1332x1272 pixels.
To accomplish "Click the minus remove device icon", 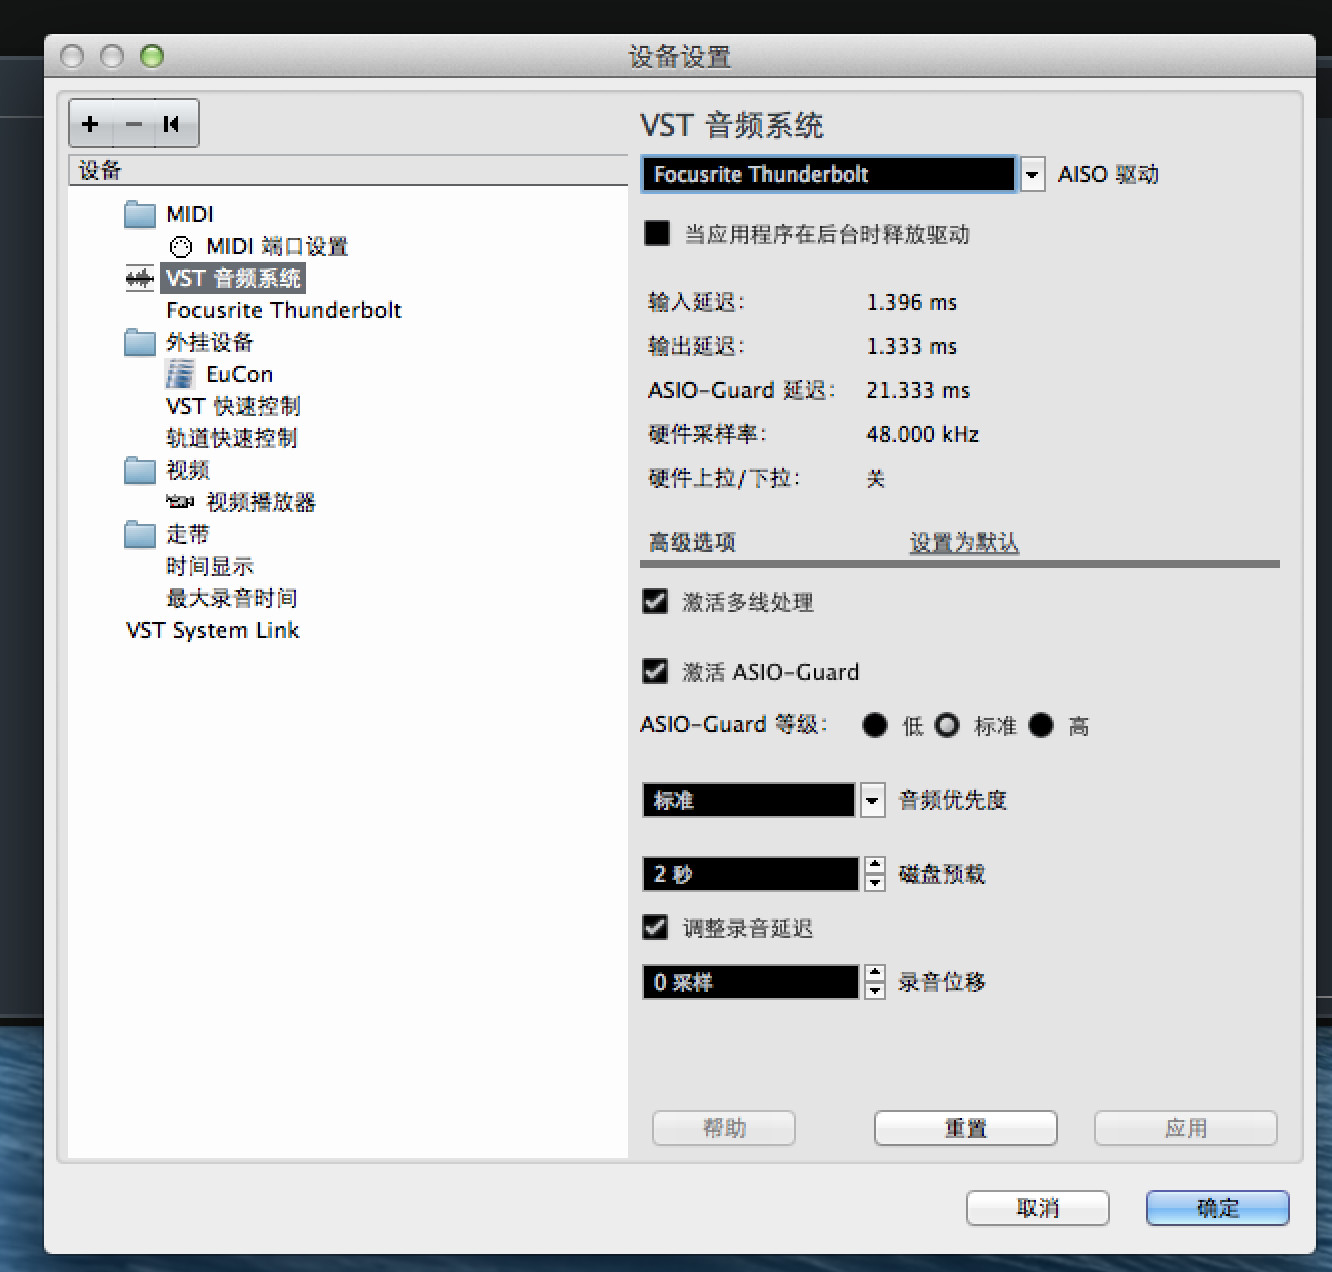I will (x=133, y=124).
